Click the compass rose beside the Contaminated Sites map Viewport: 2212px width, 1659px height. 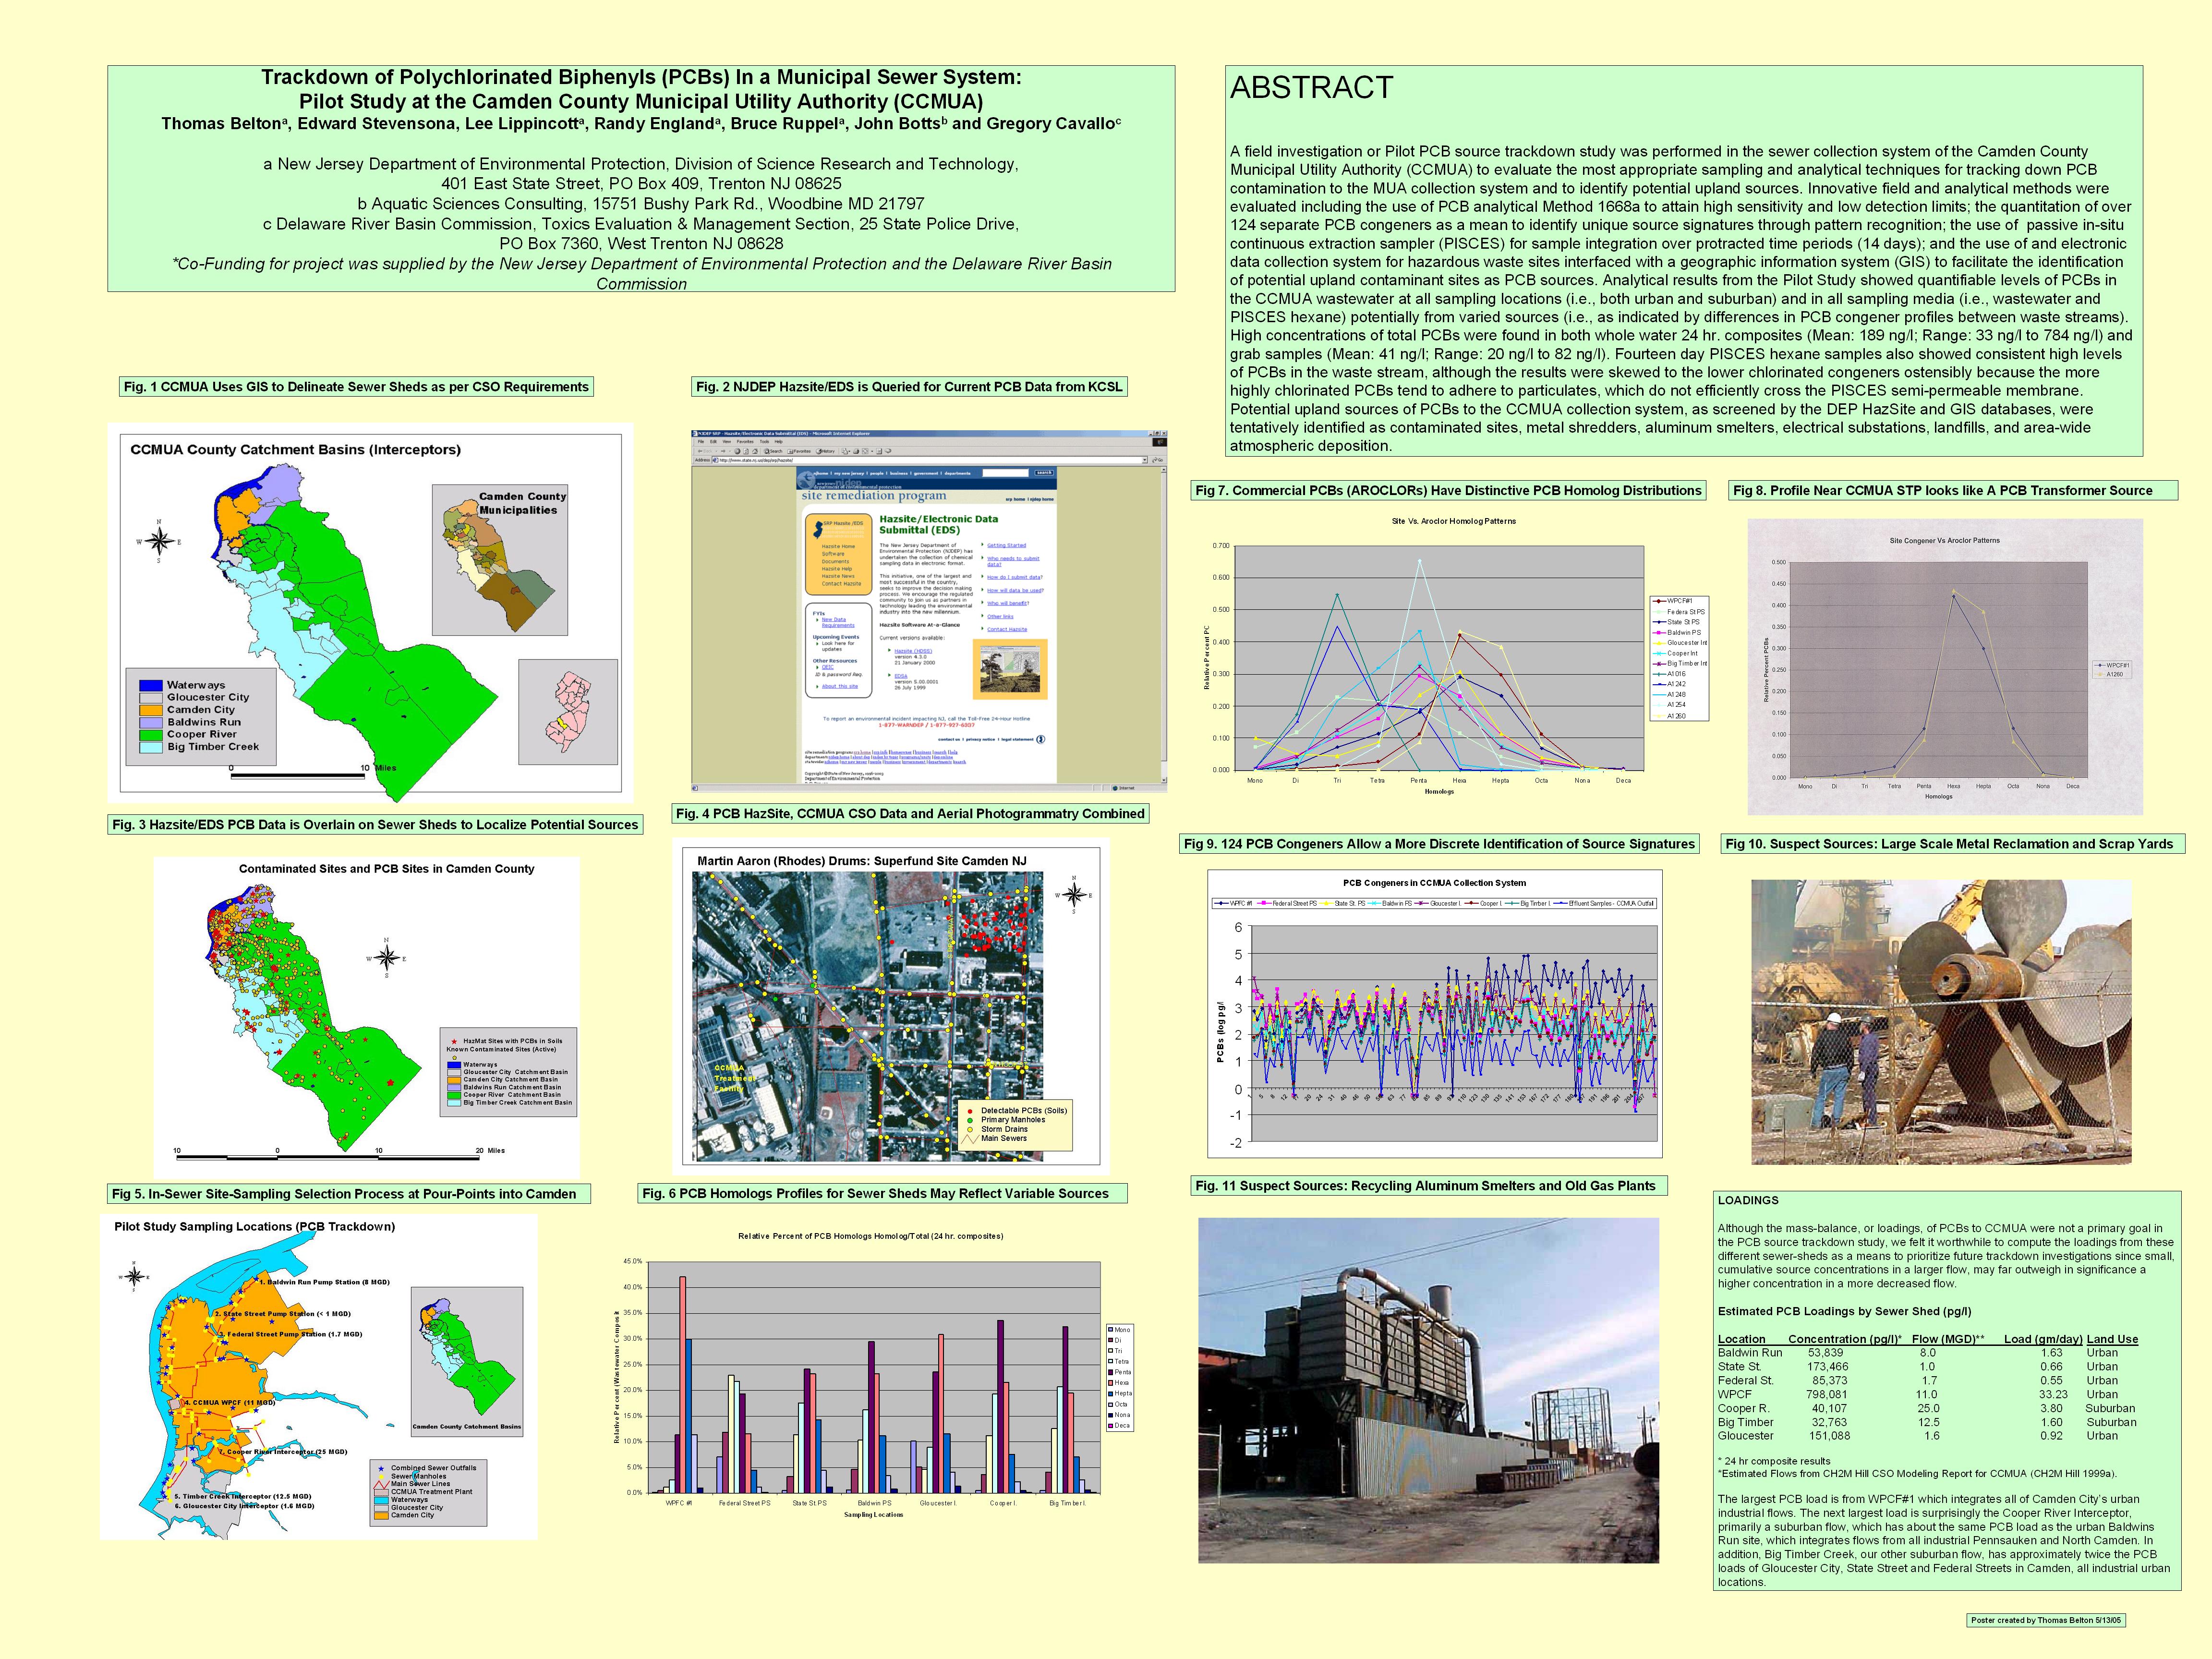(x=387, y=958)
